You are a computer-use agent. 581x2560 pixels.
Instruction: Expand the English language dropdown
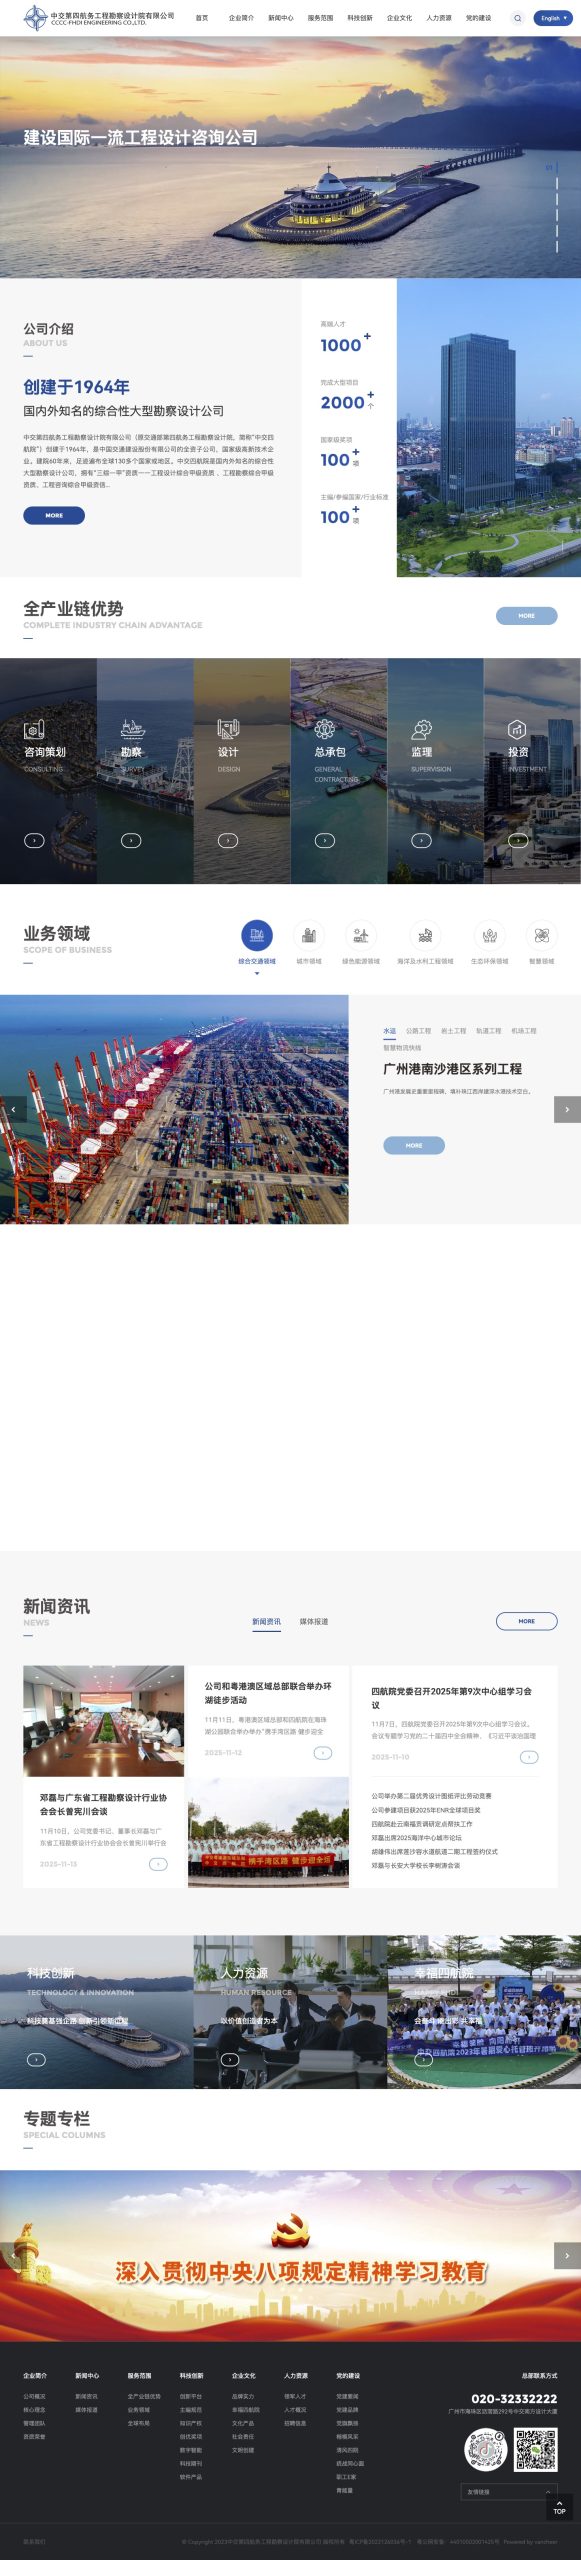point(552,18)
